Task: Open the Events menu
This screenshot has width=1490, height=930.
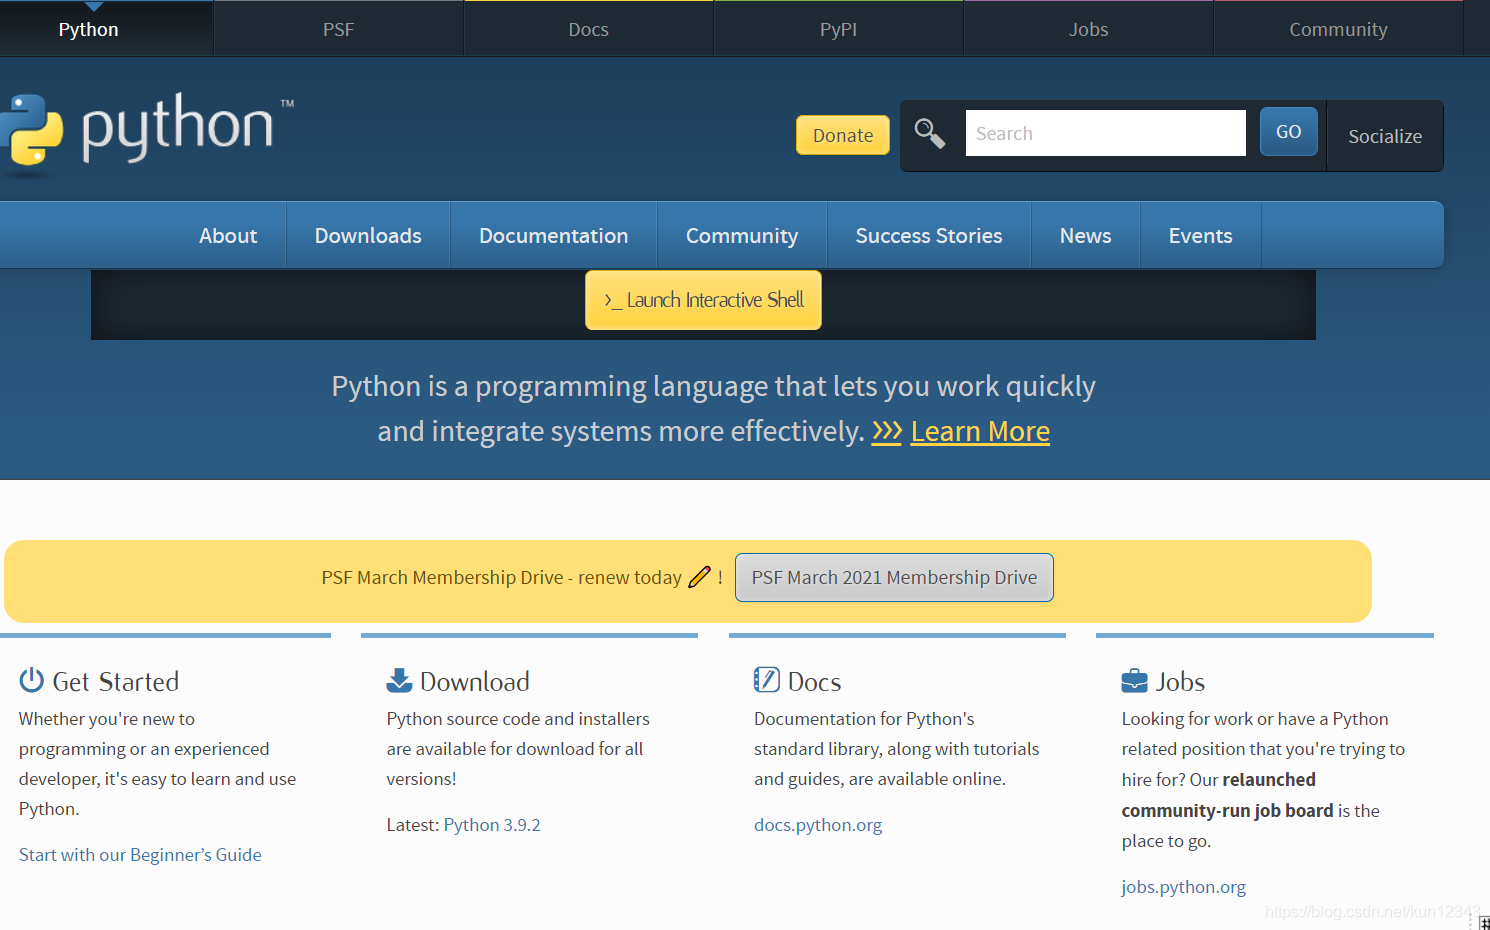Action: (x=1201, y=235)
